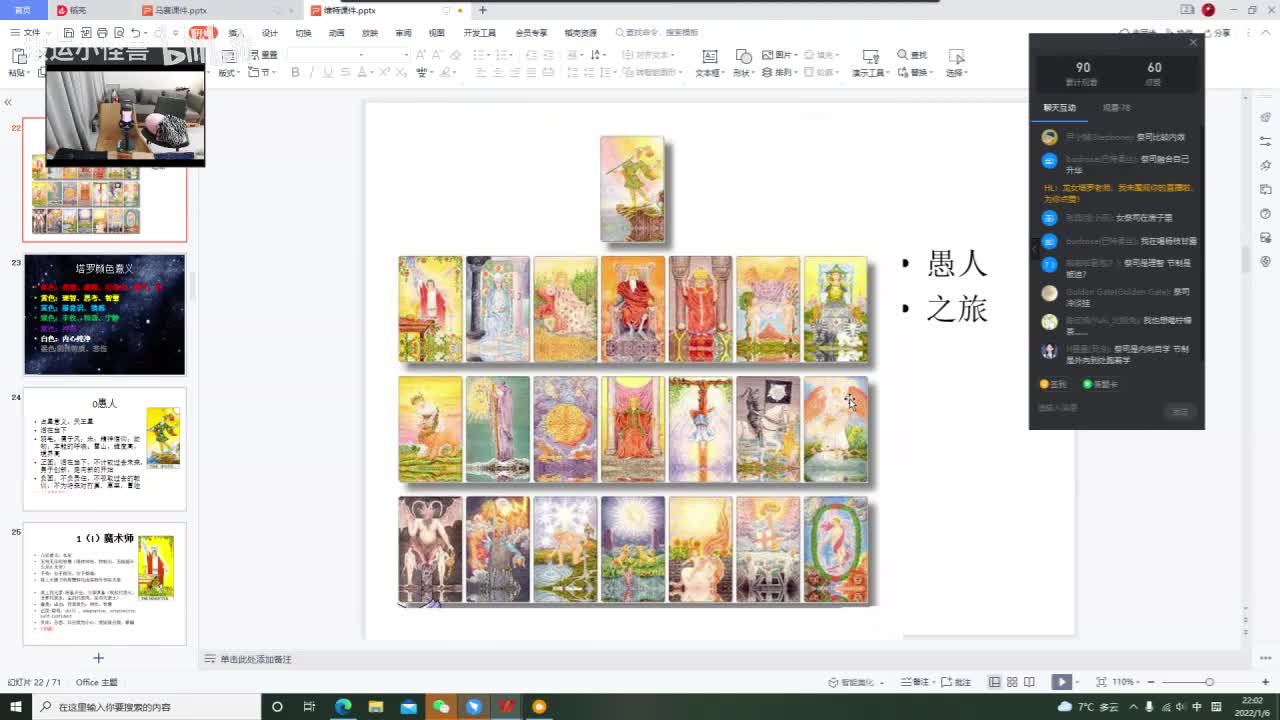The width and height of the screenshot is (1280, 720).
Task: Click the Underline formatting icon
Action: [328, 72]
